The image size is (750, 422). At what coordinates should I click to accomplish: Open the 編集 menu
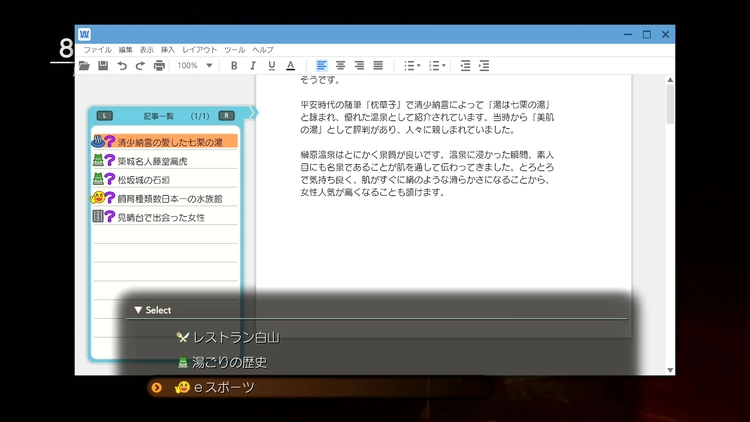[x=125, y=50]
